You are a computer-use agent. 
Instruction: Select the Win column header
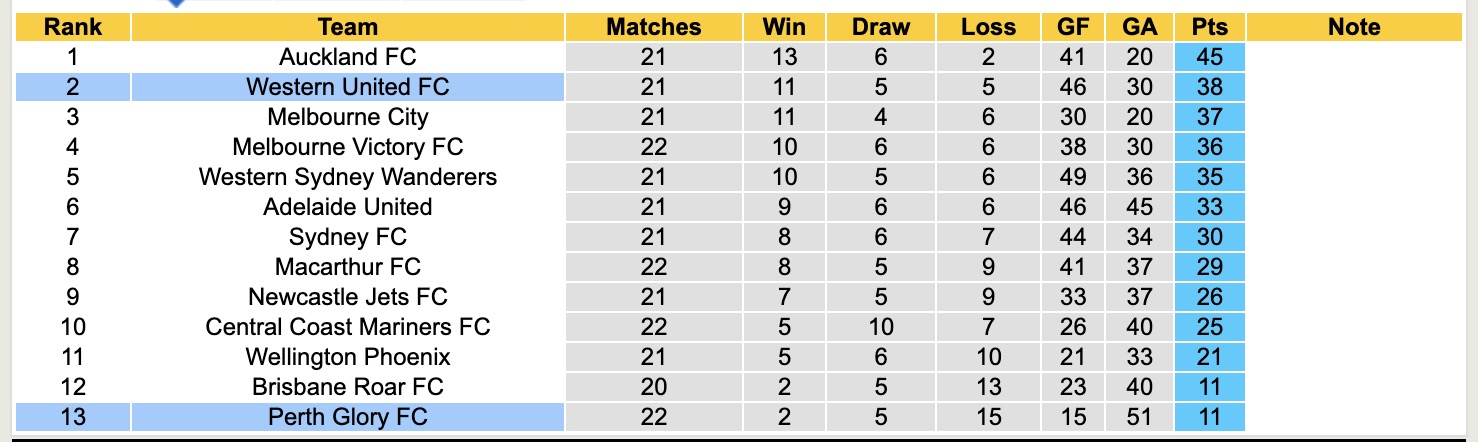[x=784, y=27]
